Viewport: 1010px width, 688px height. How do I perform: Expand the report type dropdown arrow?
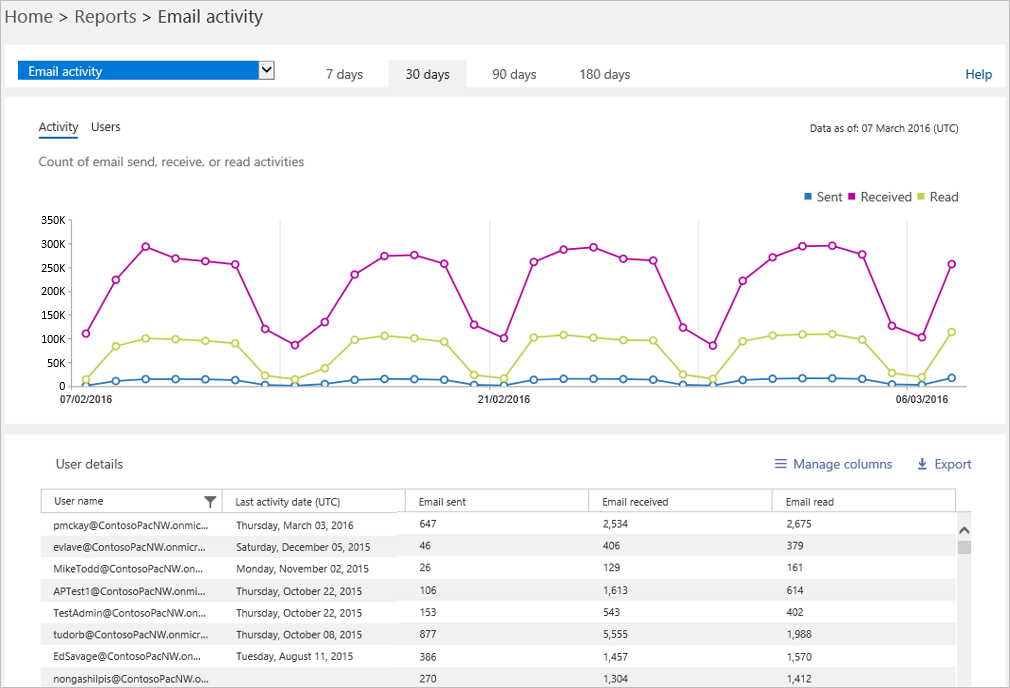[266, 70]
